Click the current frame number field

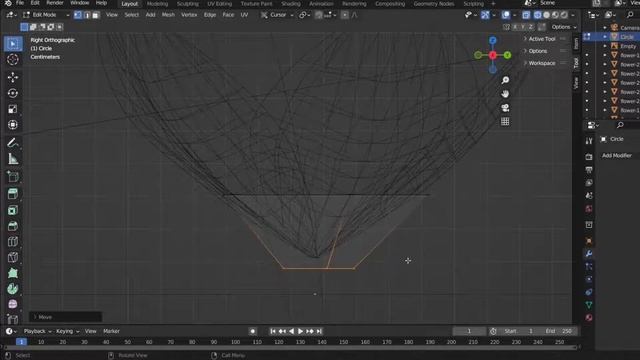coord(469,331)
